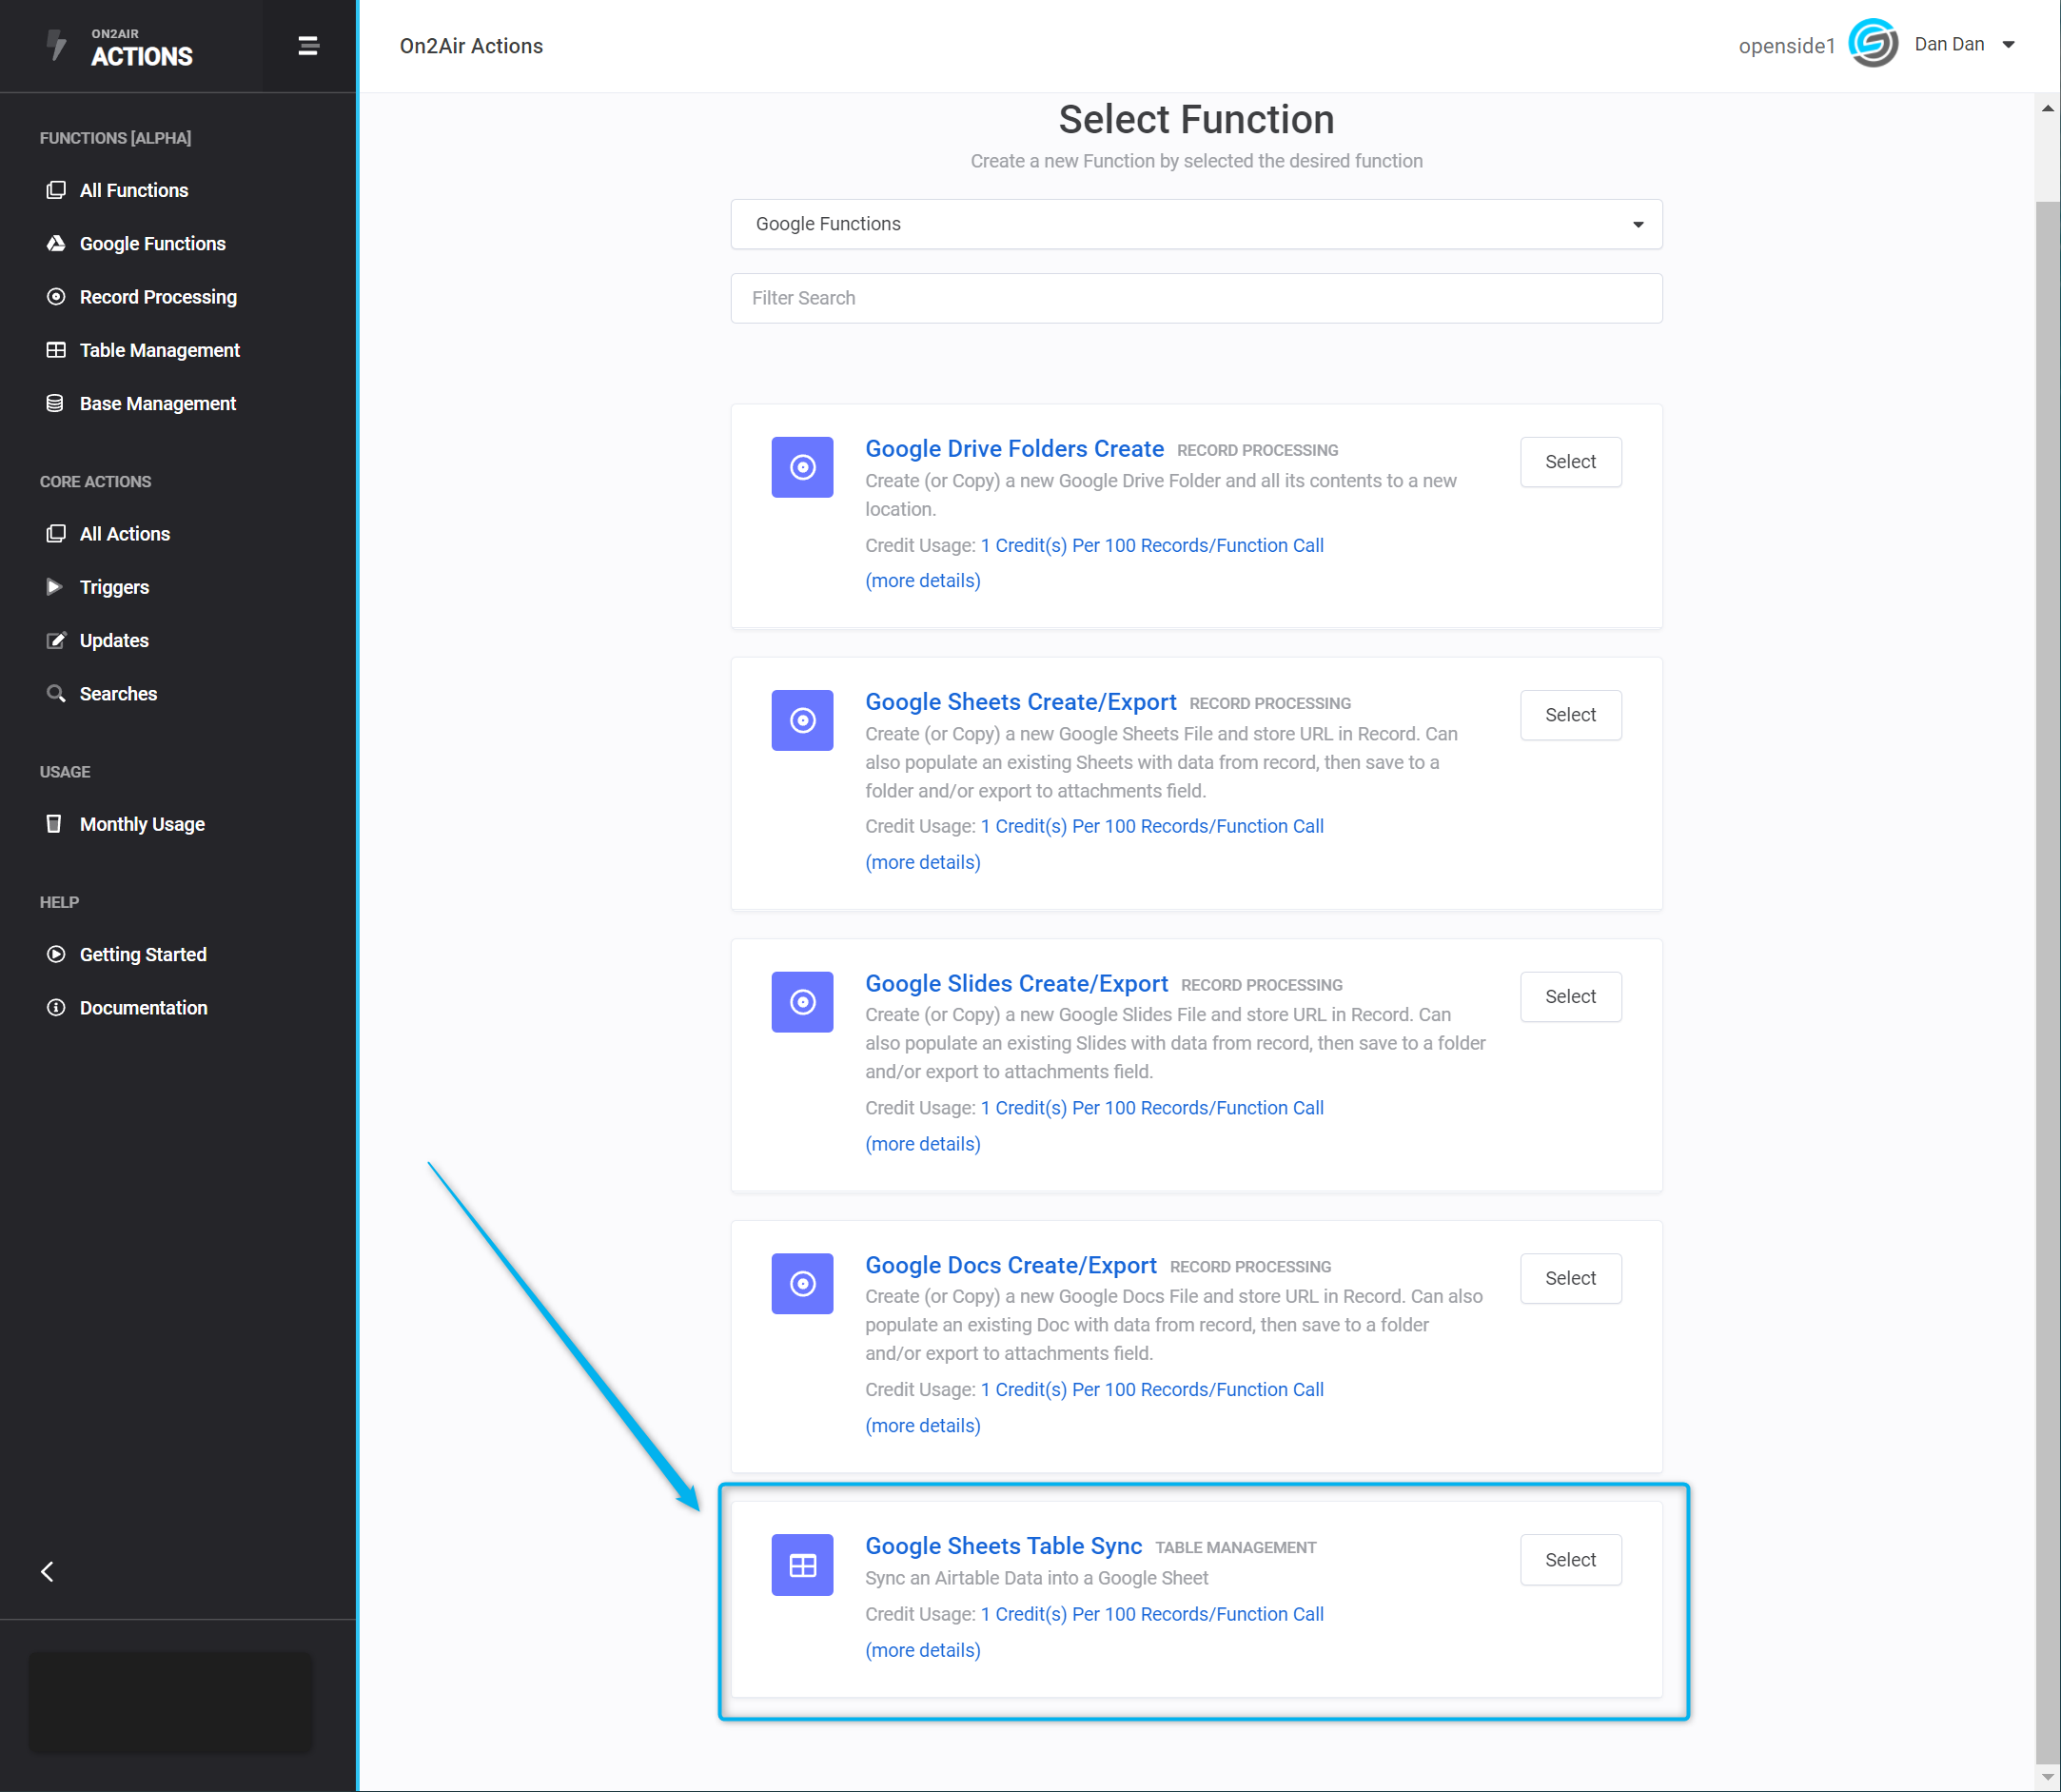Click the On2Air Actions header title
This screenshot has width=2061, height=1792.
(471, 46)
